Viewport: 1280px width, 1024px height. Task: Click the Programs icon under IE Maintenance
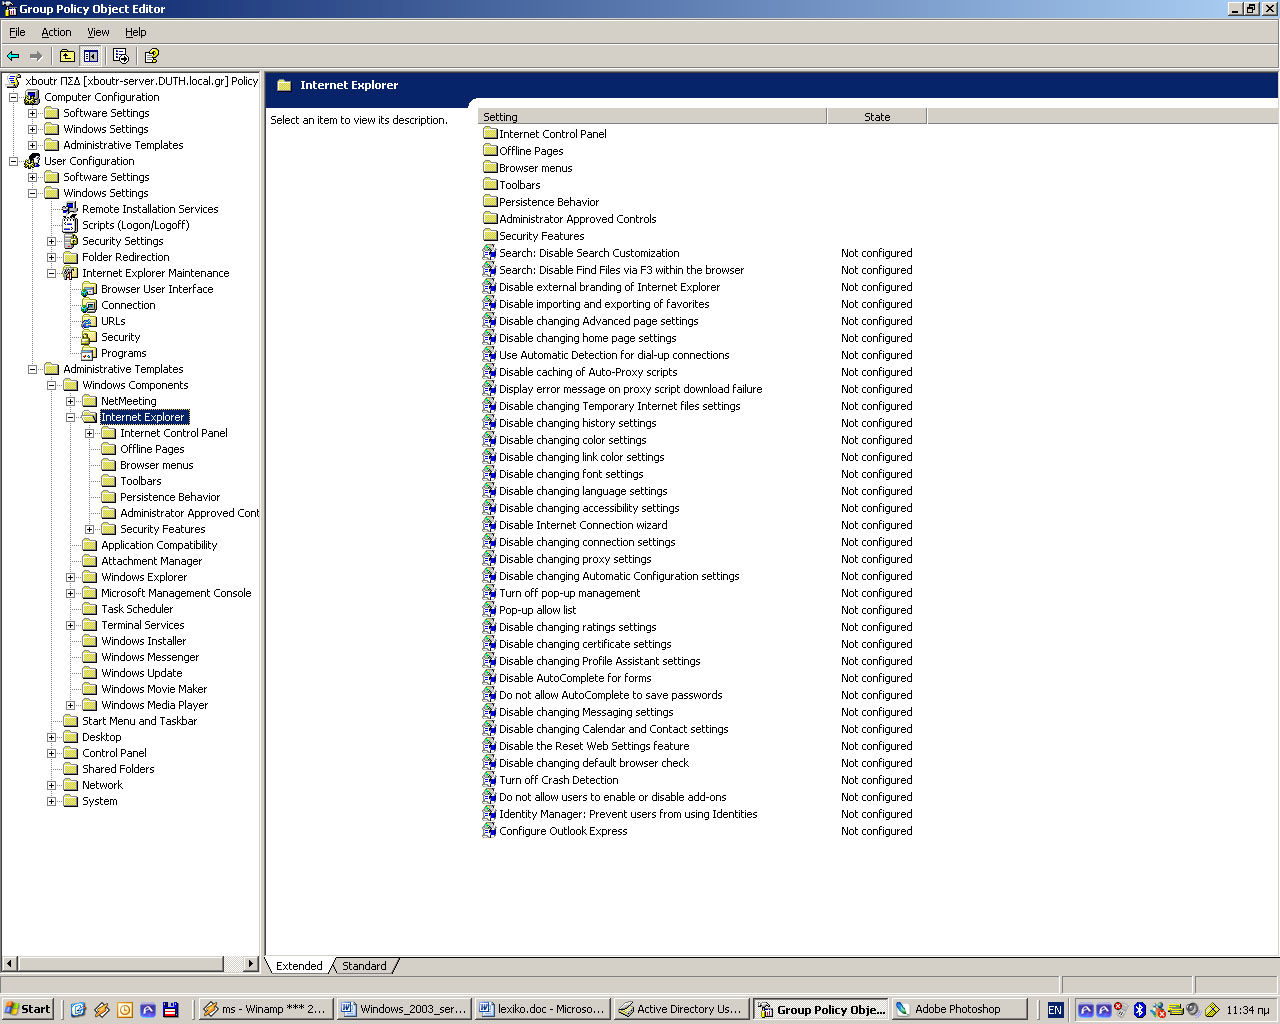click(89, 353)
